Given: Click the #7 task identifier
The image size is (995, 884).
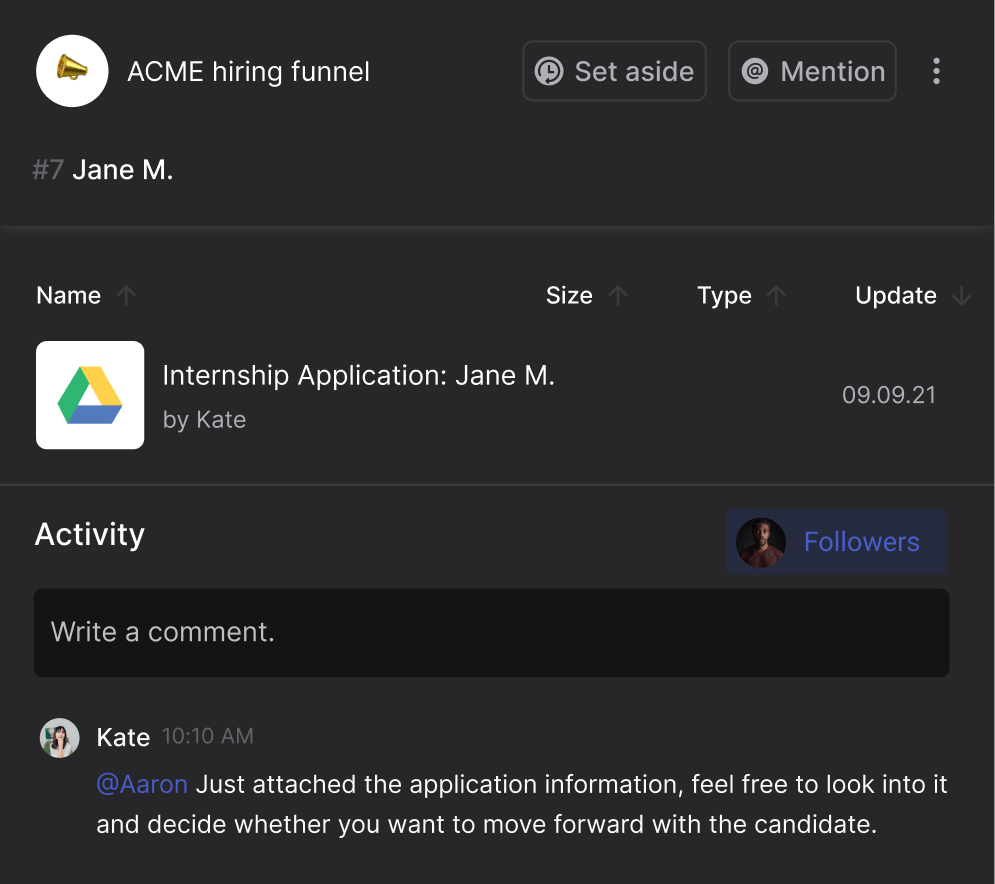Looking at the screenshot, I should pos(47,169).
